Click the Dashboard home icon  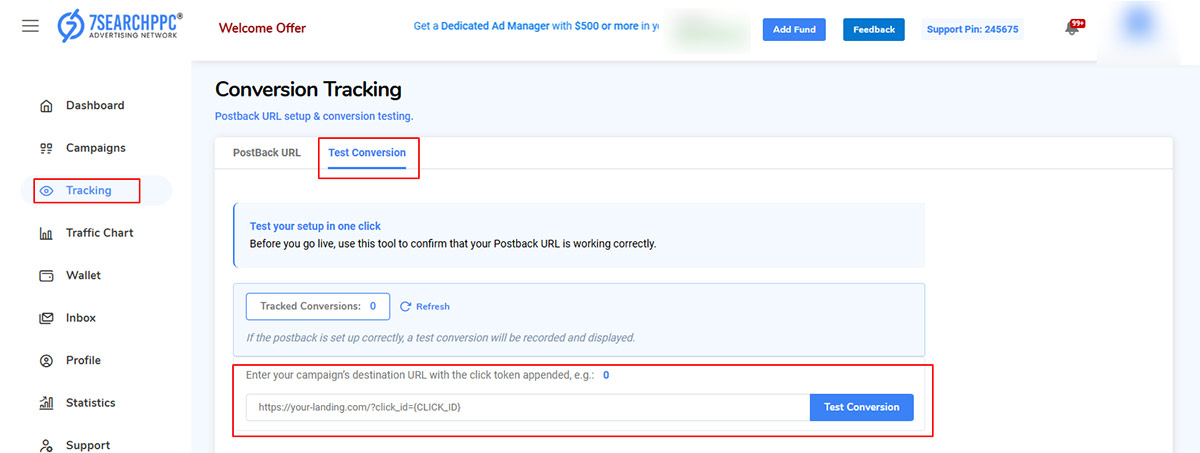[46, 106]
